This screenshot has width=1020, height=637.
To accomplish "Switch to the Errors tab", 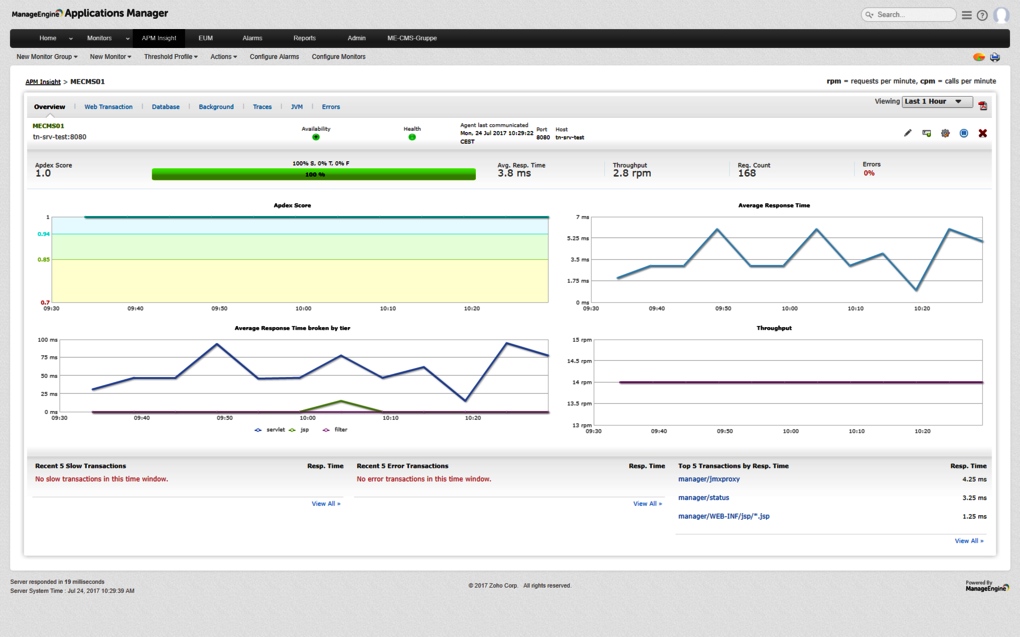I will (330, 107).
